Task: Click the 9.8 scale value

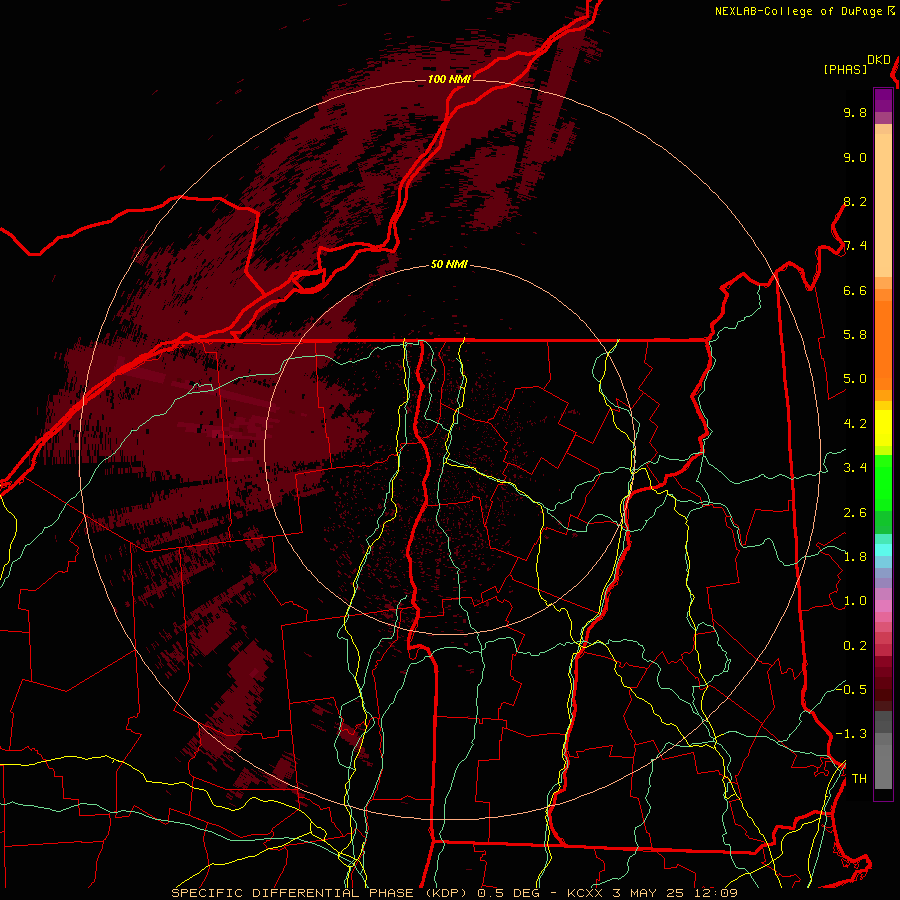Action: (x=855, y=113)
